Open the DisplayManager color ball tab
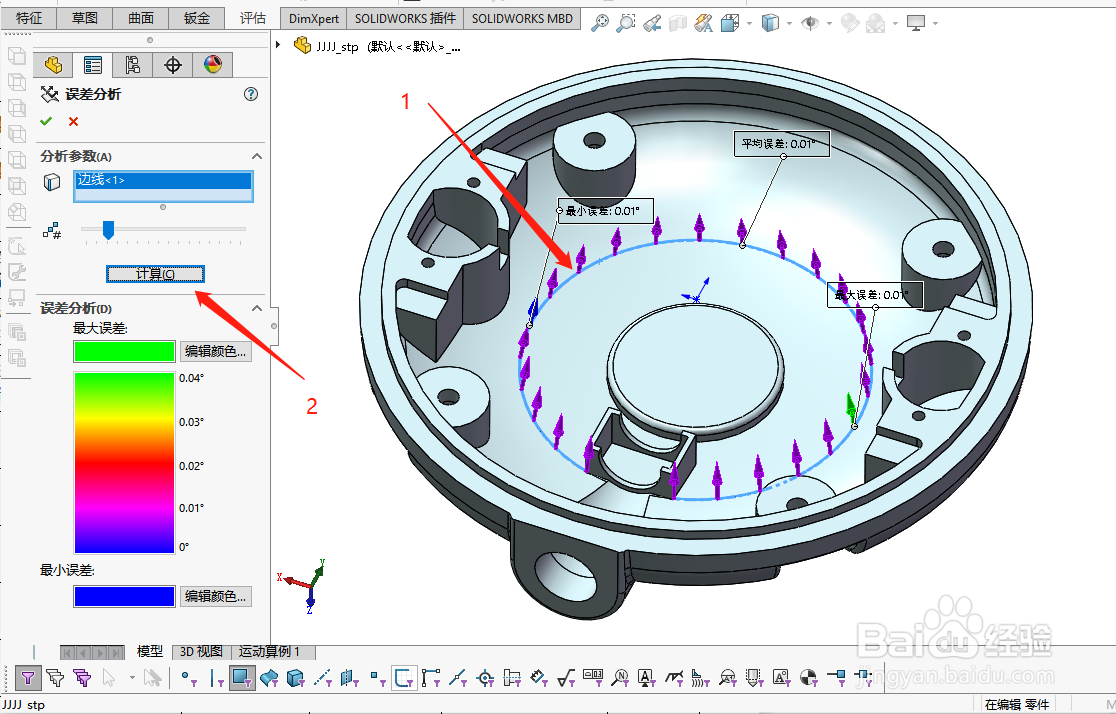The height and width of the screenshot is (714, 1116). (x=212, y=65)
